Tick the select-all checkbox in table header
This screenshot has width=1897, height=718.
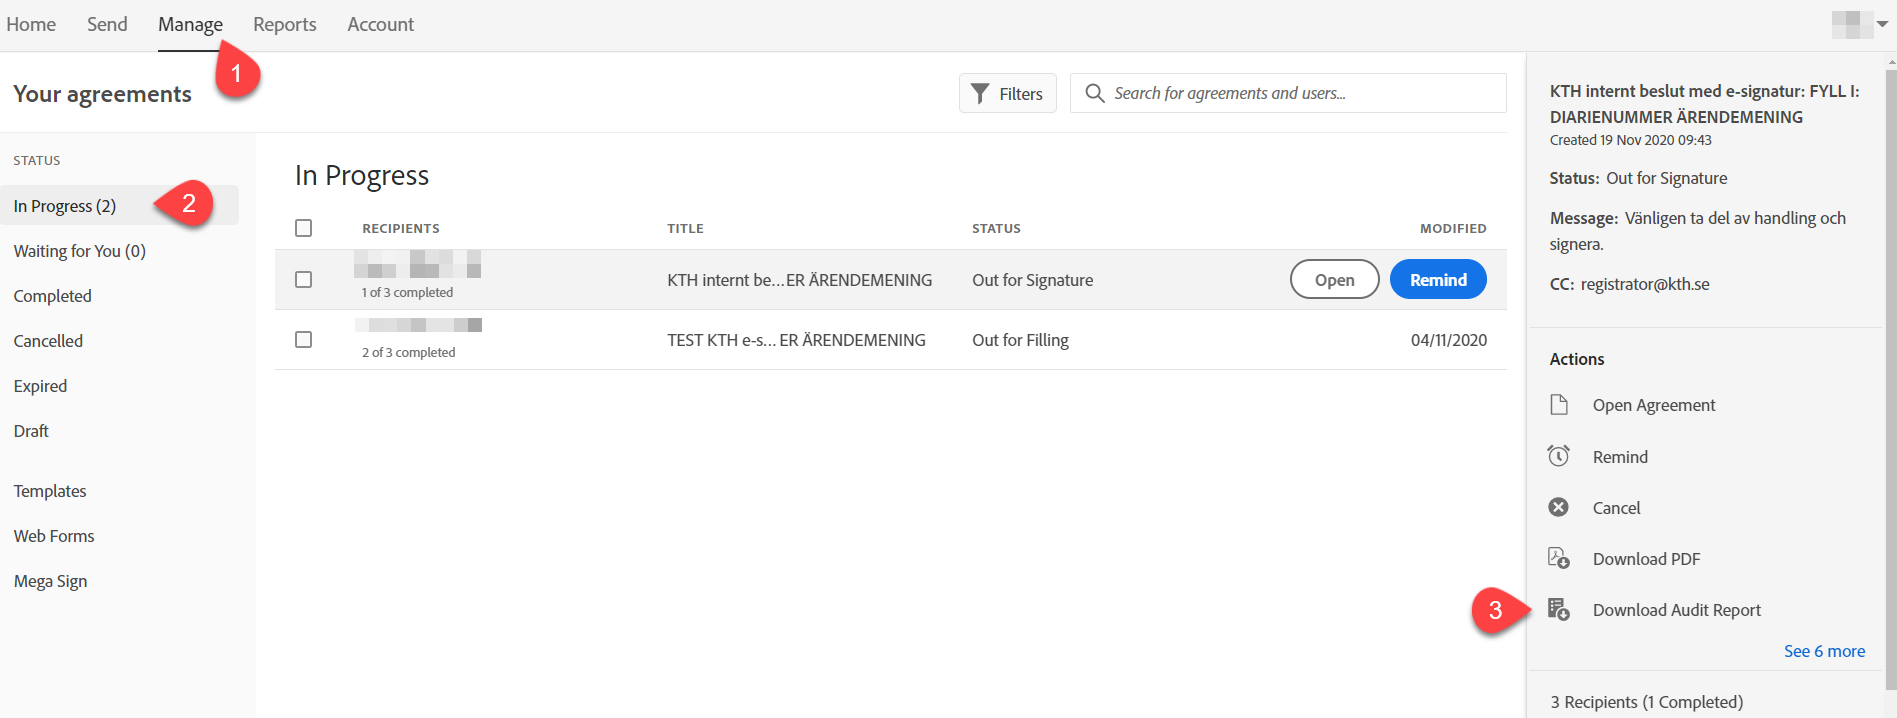point(304,228)
